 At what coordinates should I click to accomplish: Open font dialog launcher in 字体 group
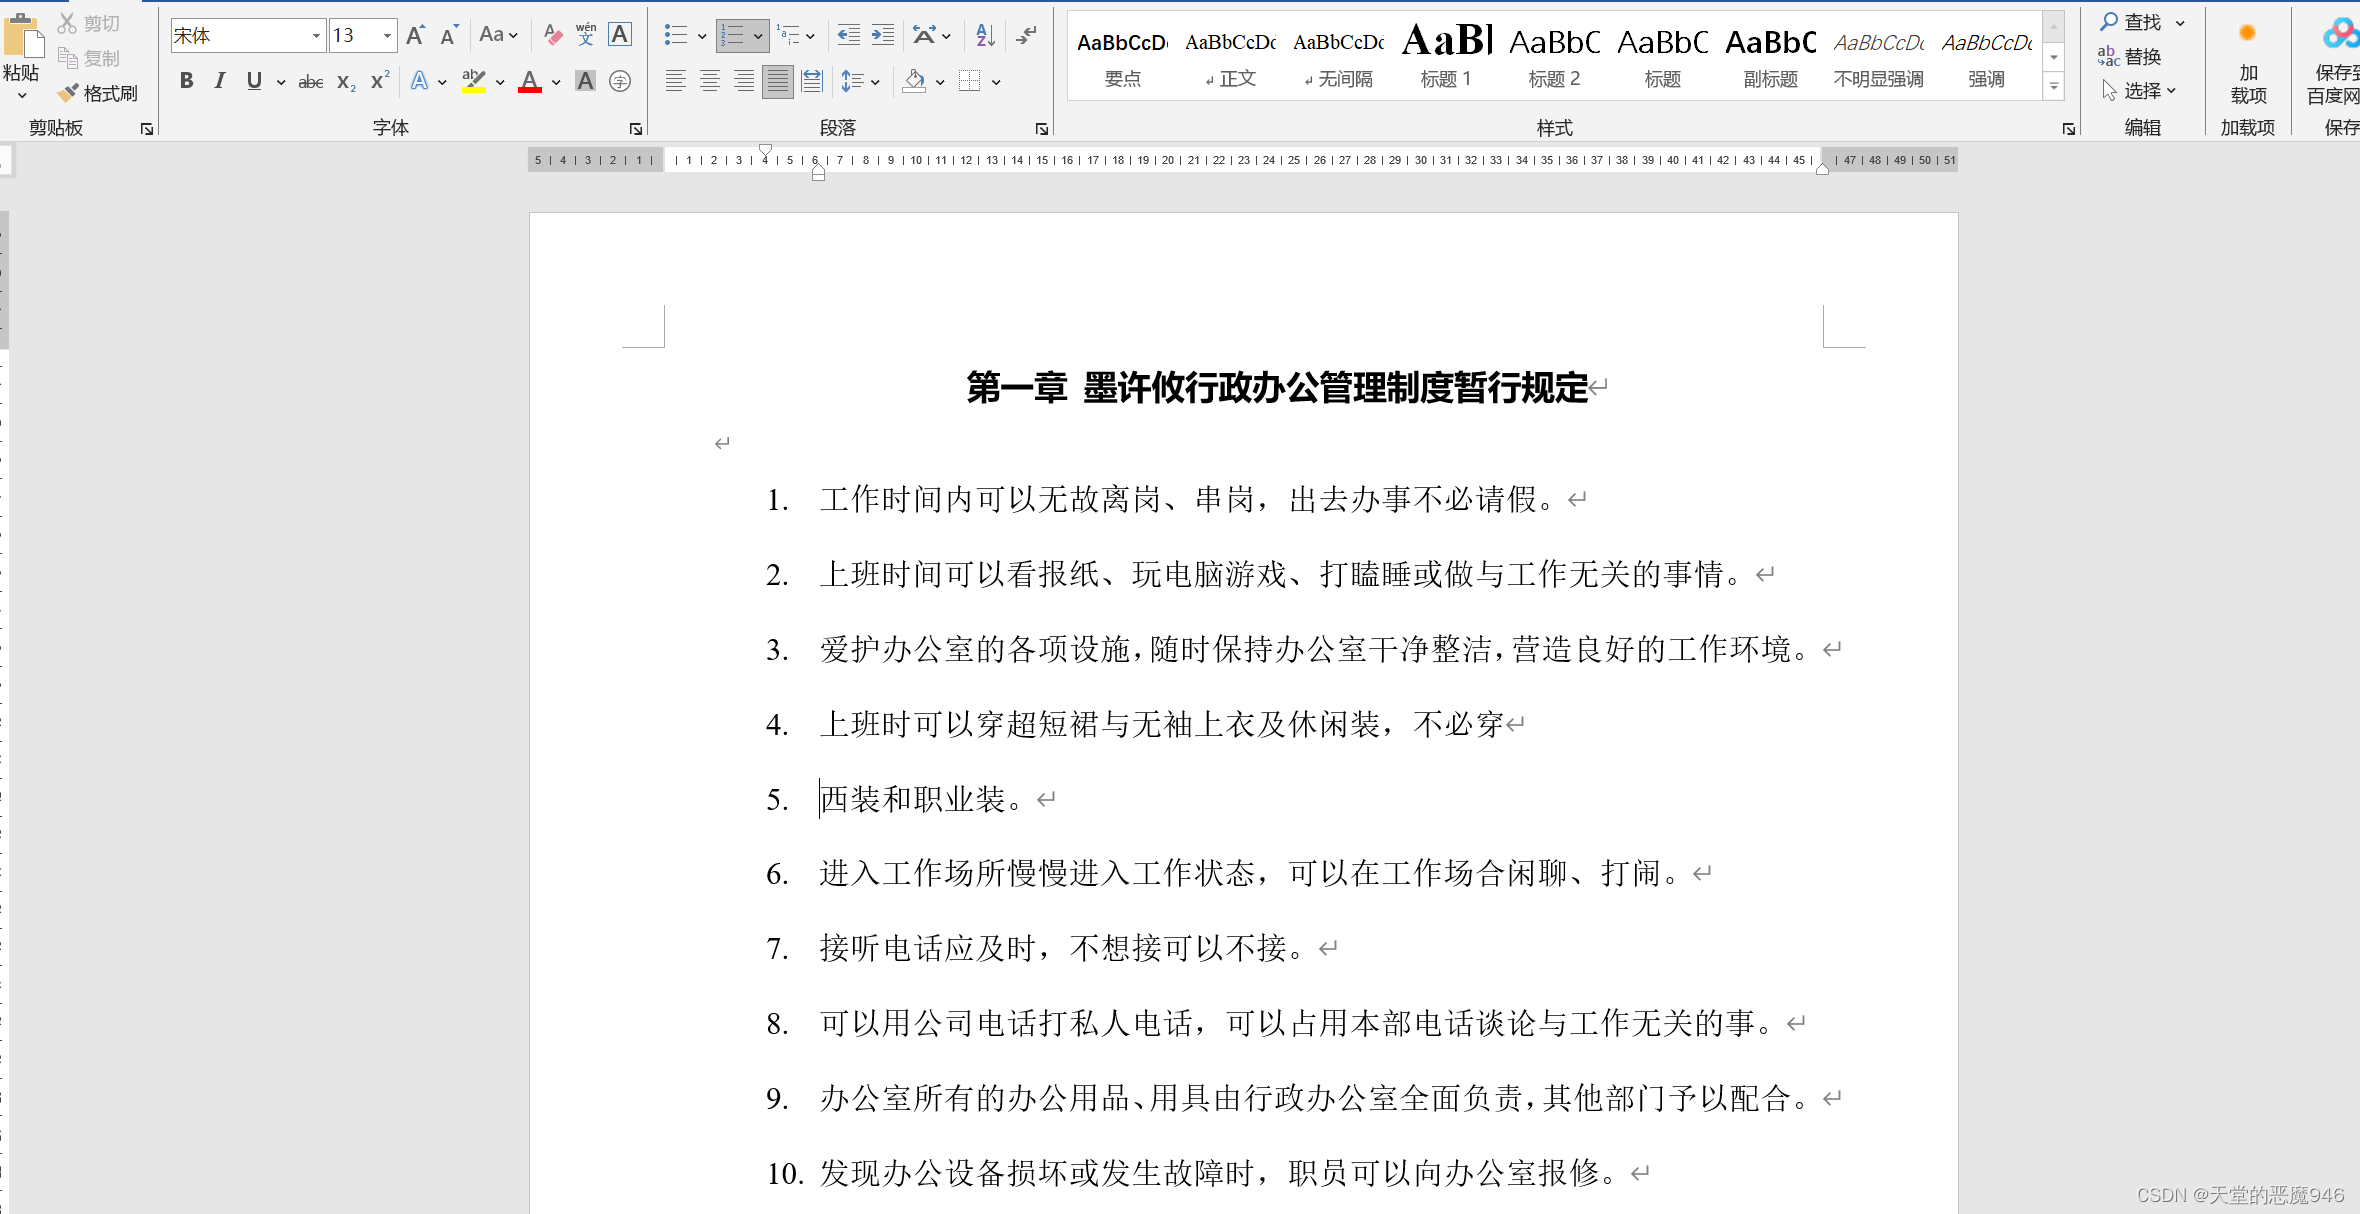(x=636, y=129)
